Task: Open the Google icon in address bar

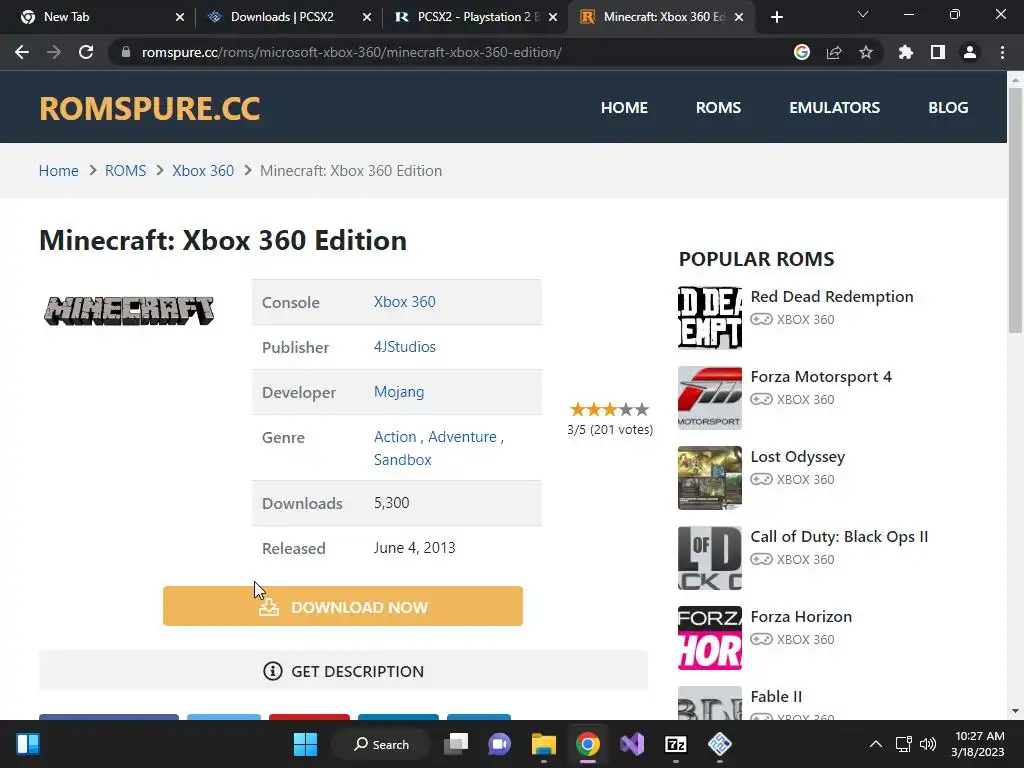Action: point(802,52)
